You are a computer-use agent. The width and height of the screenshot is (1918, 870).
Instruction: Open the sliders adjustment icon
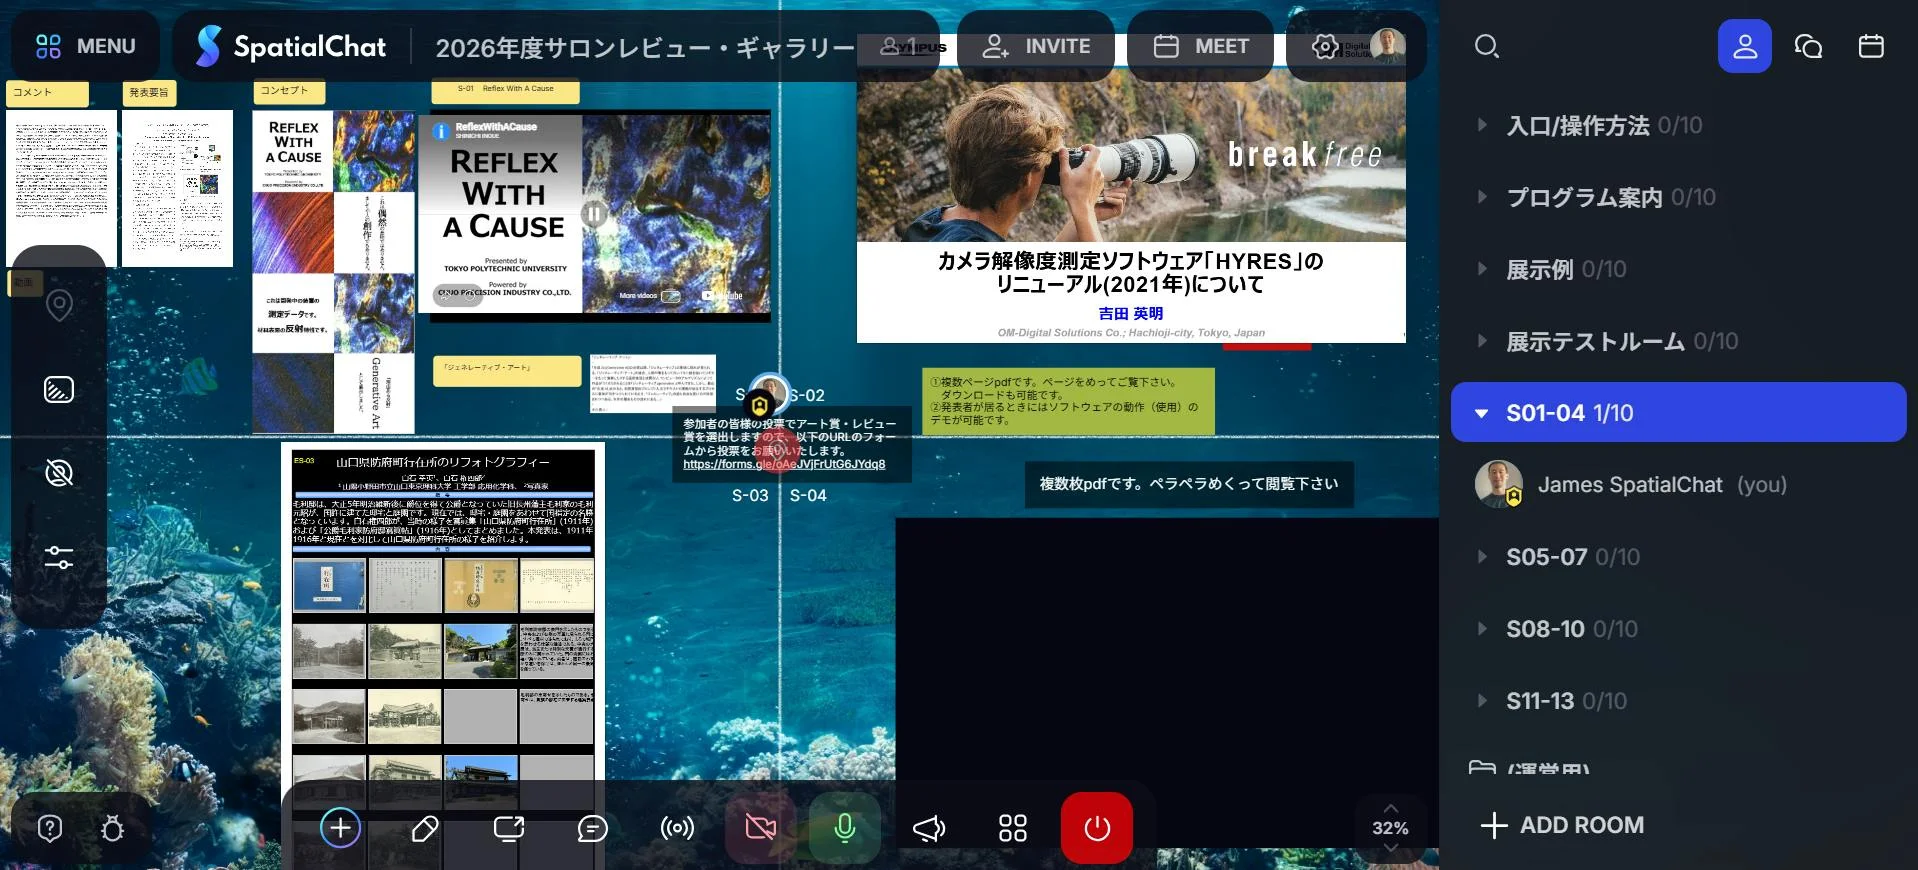[59, 557]
